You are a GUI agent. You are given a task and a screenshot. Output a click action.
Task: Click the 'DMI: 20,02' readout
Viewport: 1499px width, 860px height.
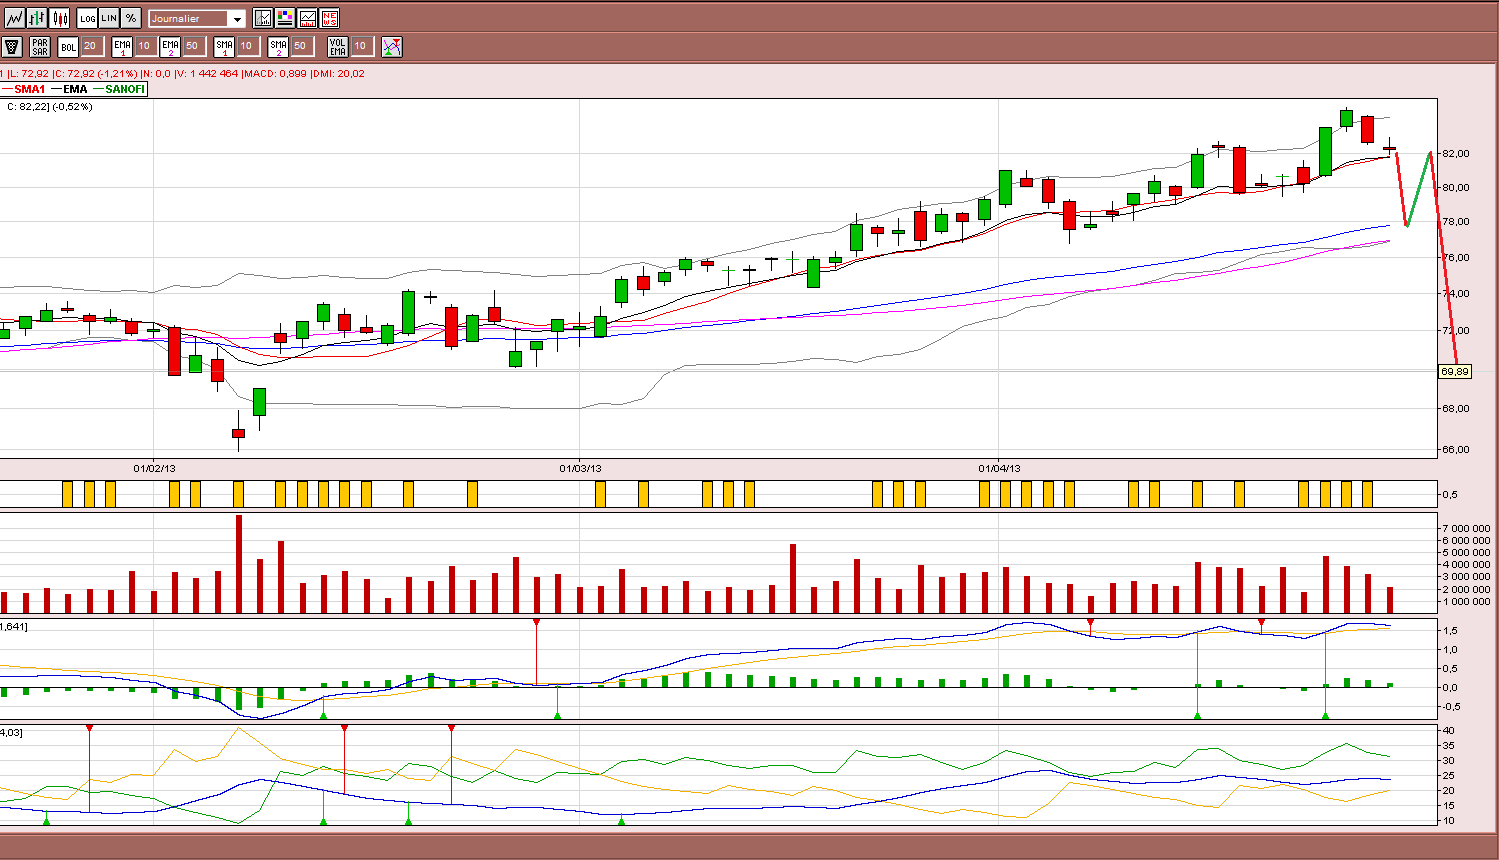pyautogui.click(x=338, y=74)
